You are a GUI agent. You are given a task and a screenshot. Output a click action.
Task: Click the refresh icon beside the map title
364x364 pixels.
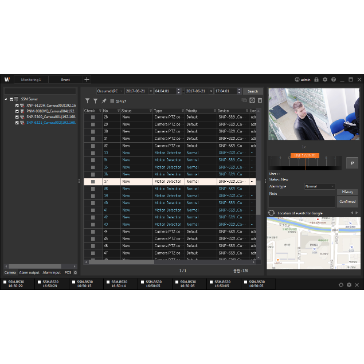tap(271, 213)
